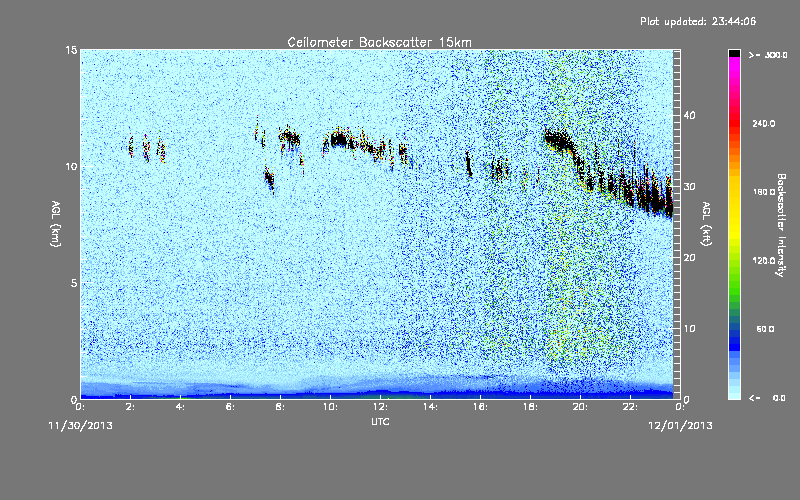800x500 pixels.
Task: Click the 10: hour tick label on time axis
Action: tap(330, 407)
